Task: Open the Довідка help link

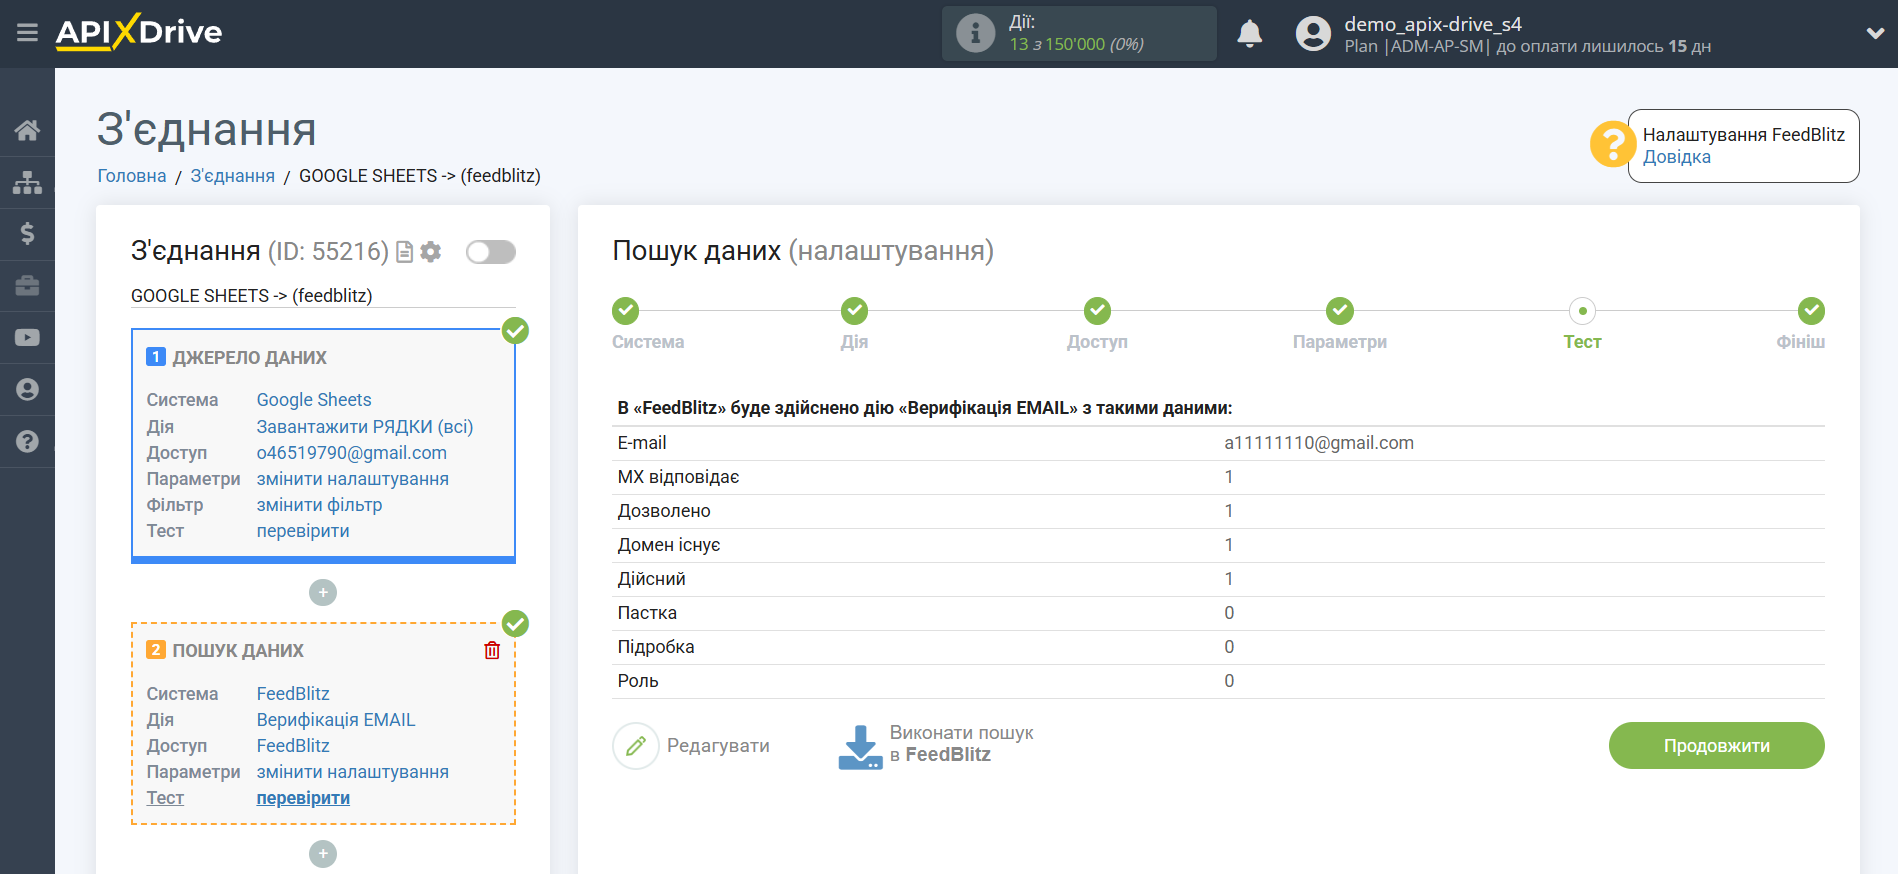Action: (x=1676, y=157)
